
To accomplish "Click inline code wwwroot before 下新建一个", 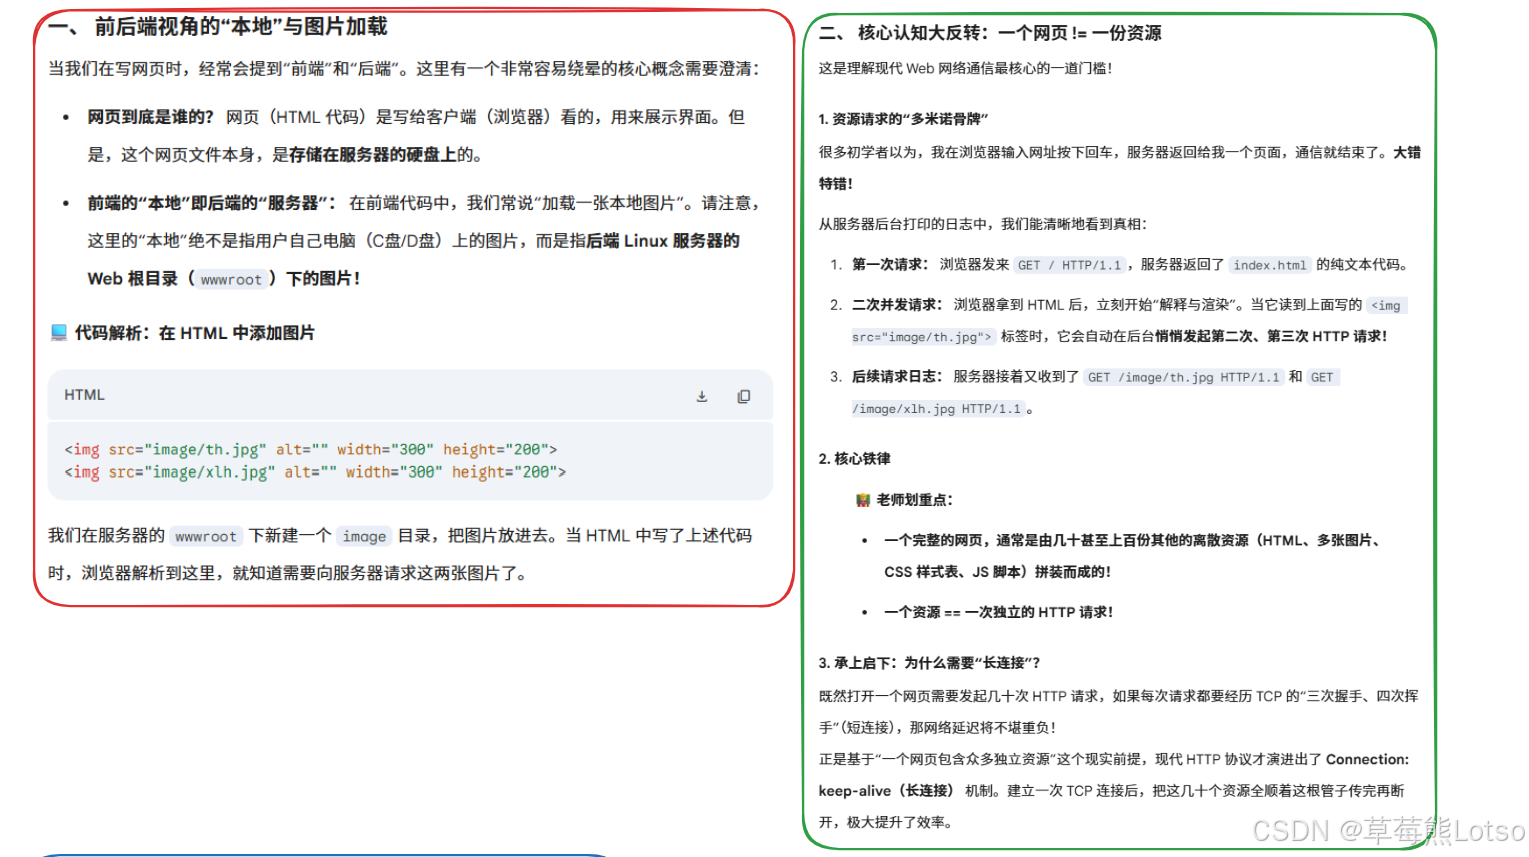I will point(206,537).
